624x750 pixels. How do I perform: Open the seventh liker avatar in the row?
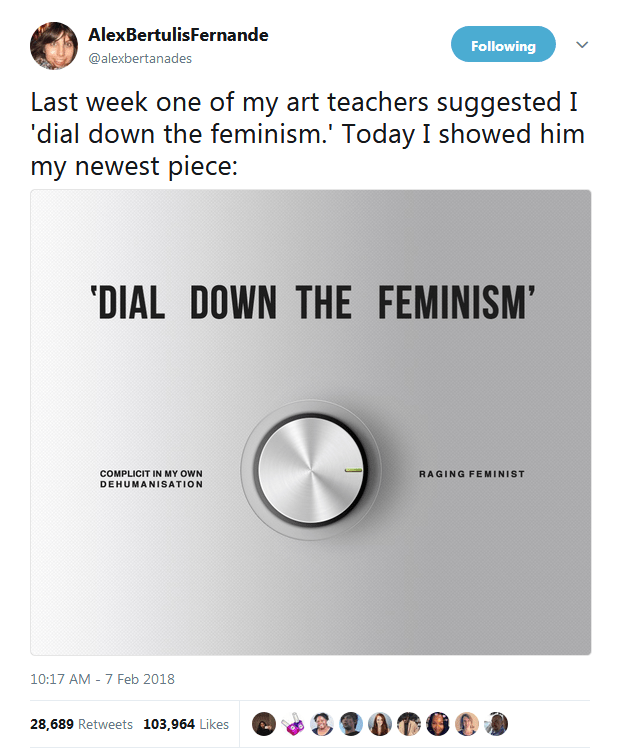click(x=439, y=724)
